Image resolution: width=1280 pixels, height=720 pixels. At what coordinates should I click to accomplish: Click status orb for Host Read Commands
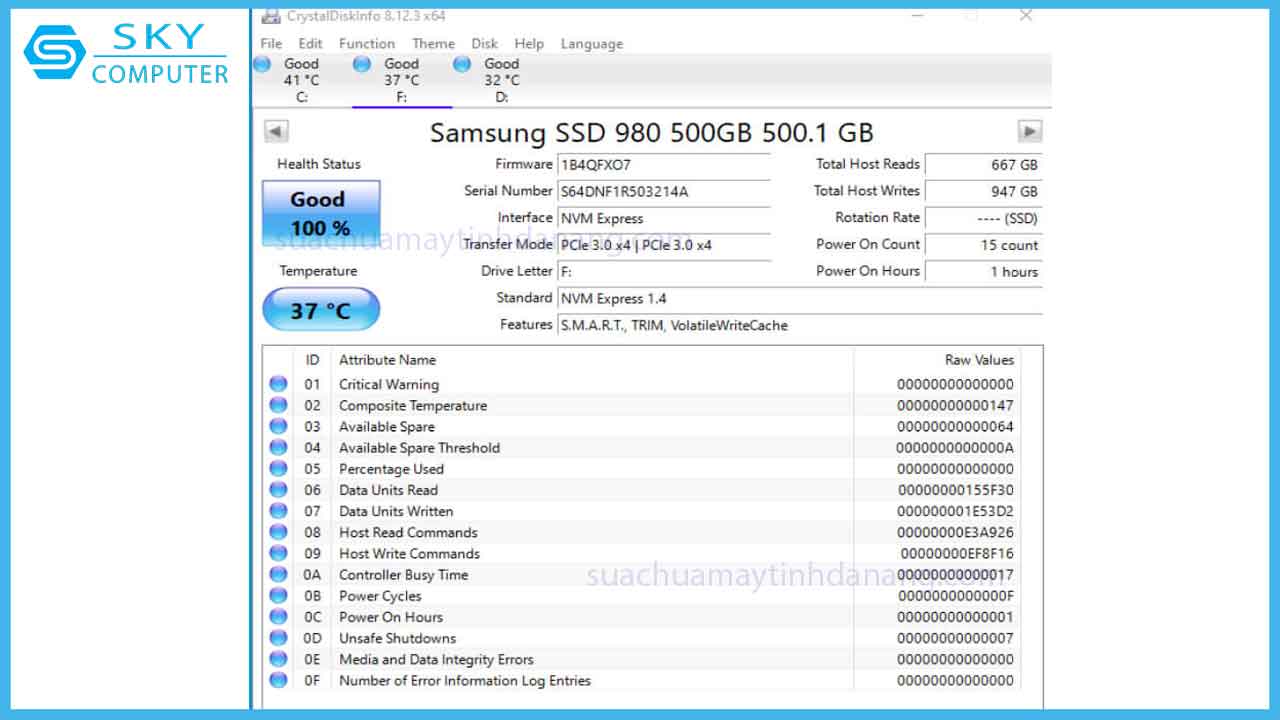tap(278, 532)
